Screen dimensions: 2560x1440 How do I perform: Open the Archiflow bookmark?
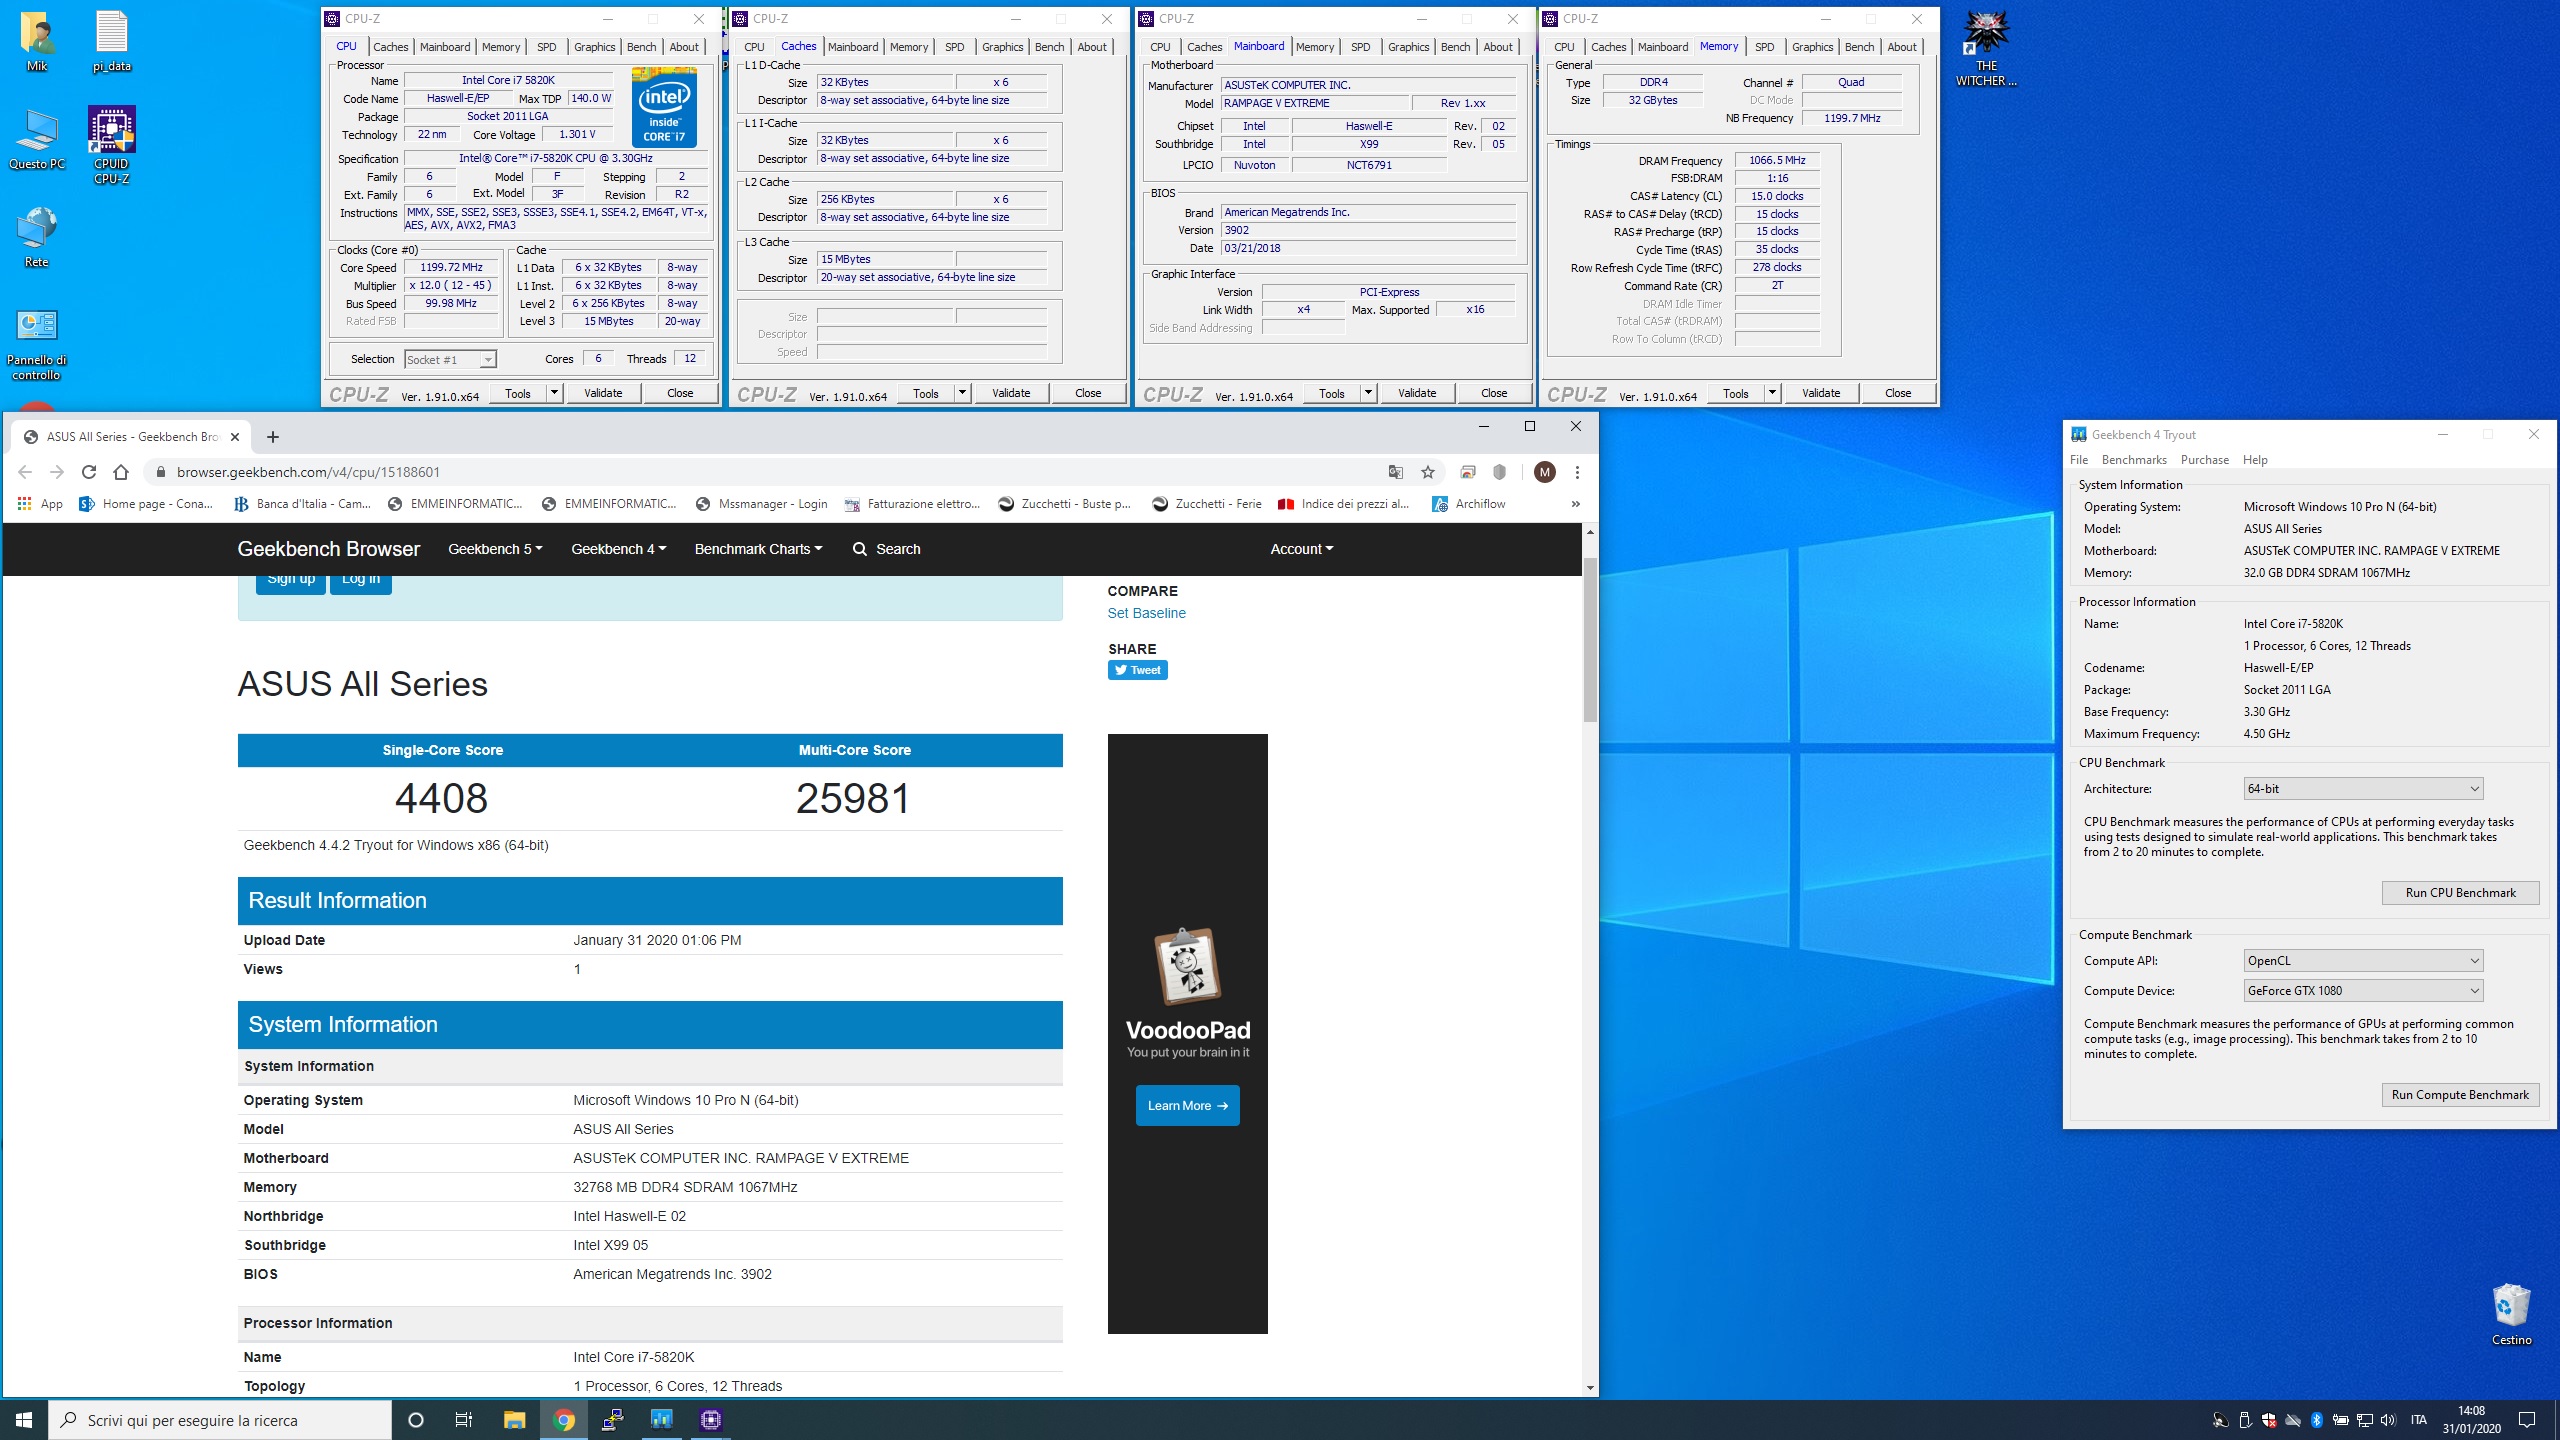pyautogui.click(x=1468, y=504)
